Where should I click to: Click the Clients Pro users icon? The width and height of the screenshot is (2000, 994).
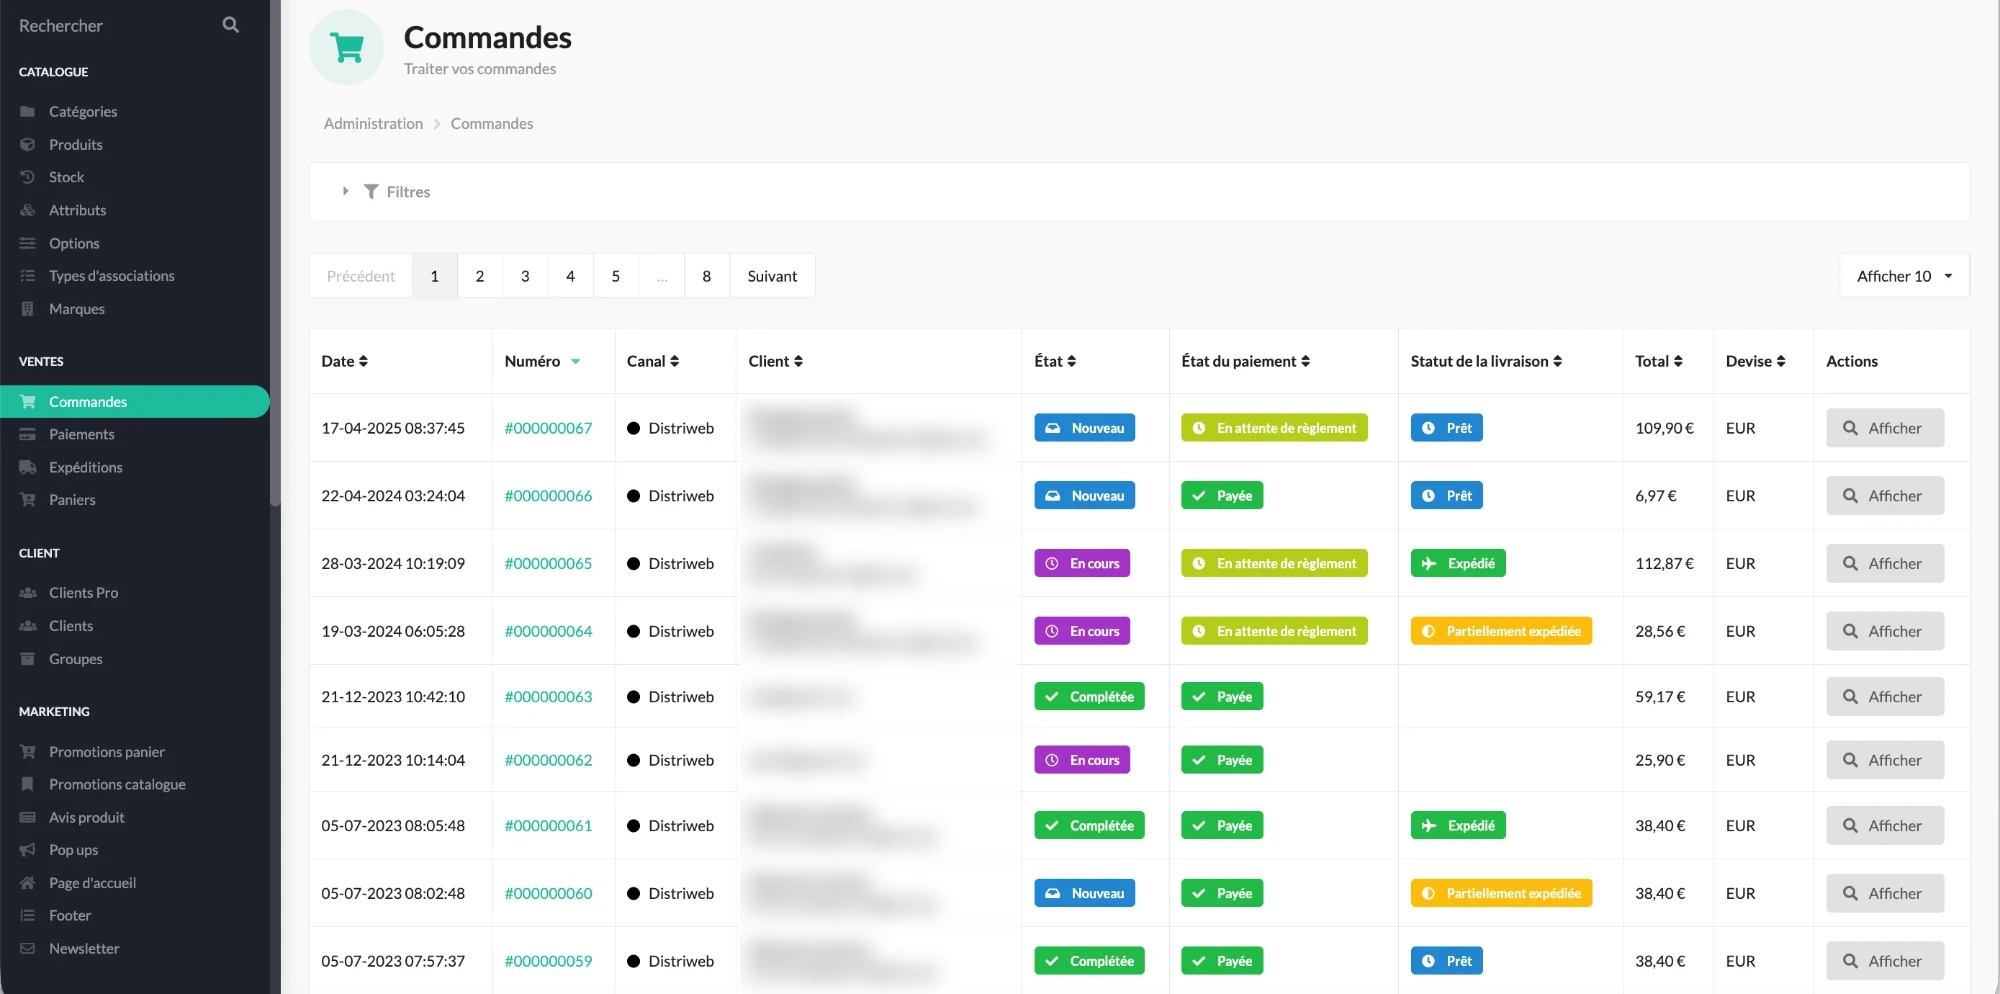pos(28,593)
